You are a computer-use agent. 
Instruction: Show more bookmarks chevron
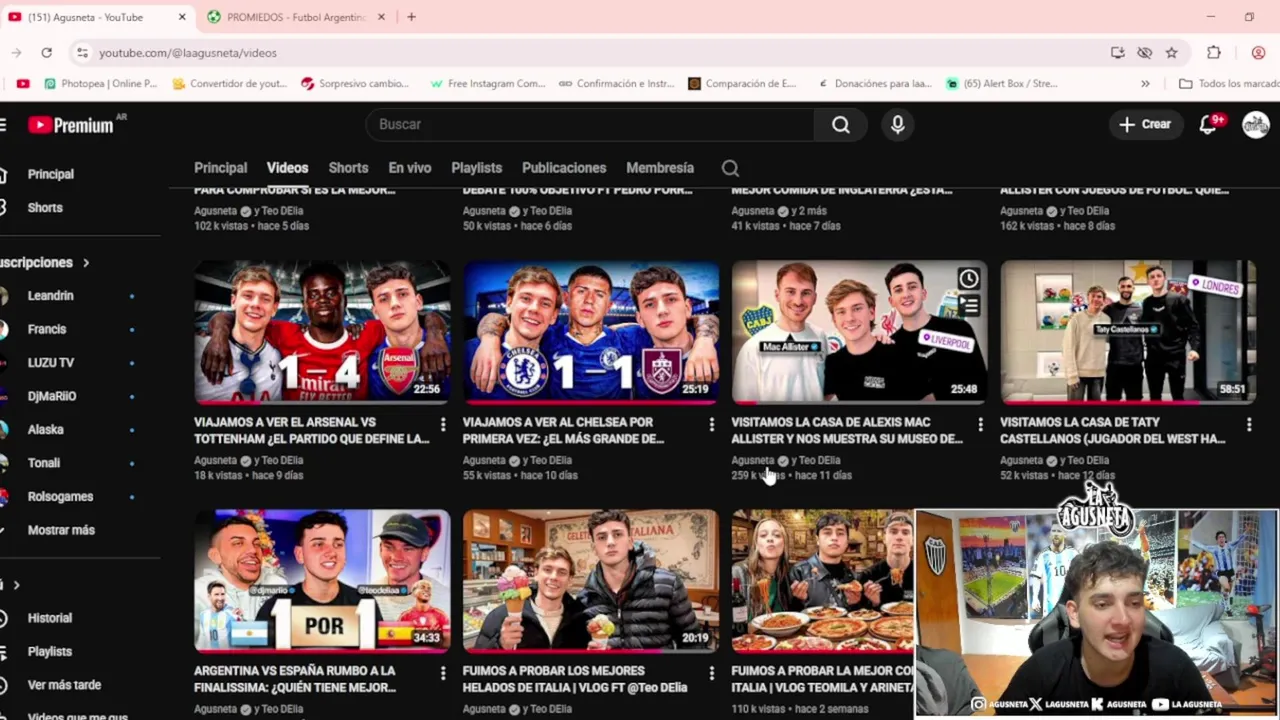tap(1145, 84)
